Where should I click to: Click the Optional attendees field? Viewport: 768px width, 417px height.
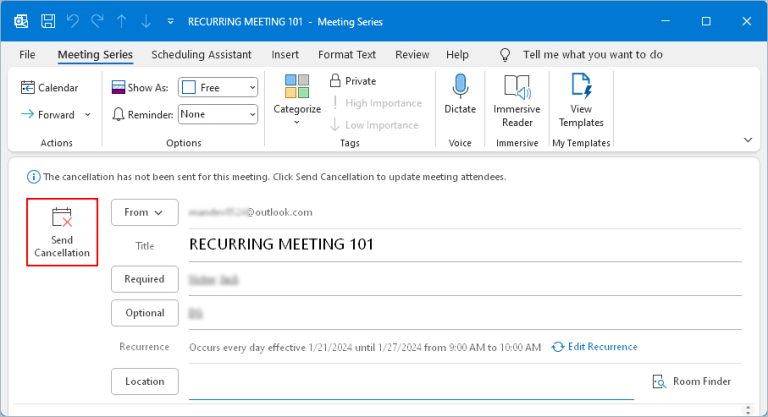(x=465, y=313)
